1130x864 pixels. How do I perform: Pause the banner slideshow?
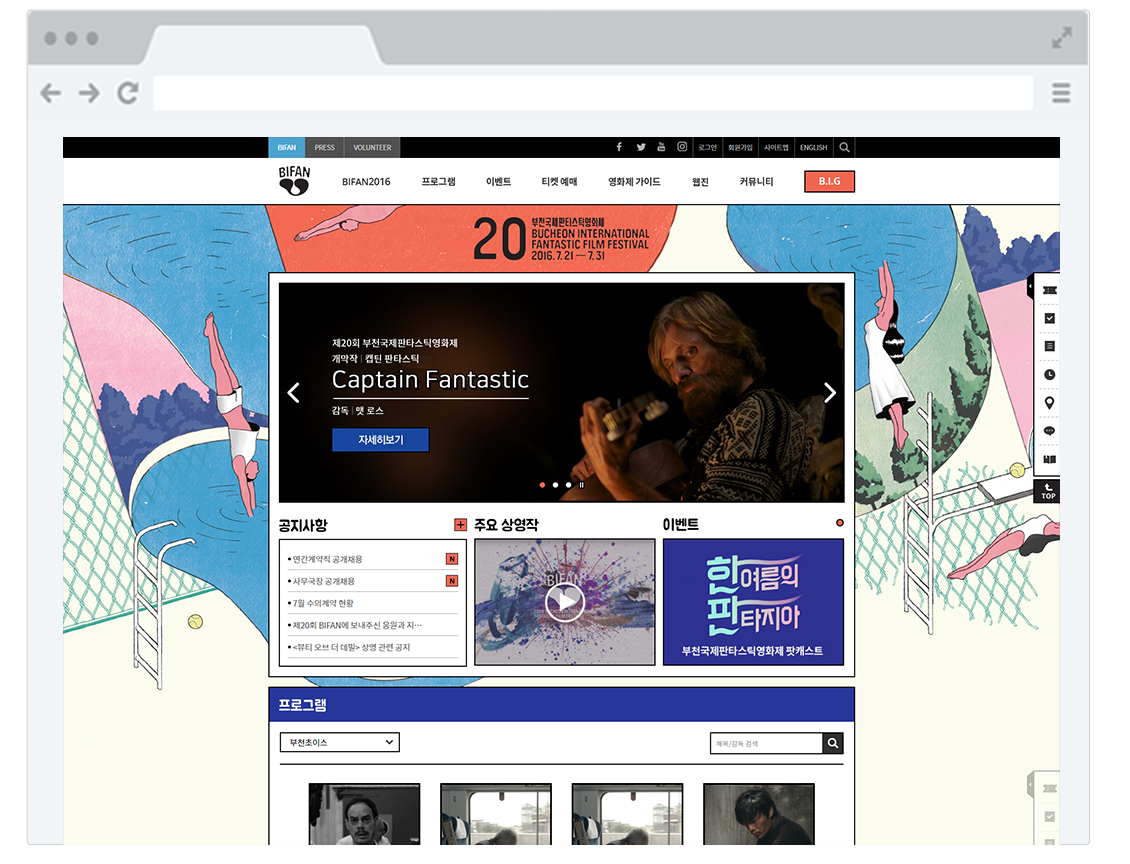point(582,485)
